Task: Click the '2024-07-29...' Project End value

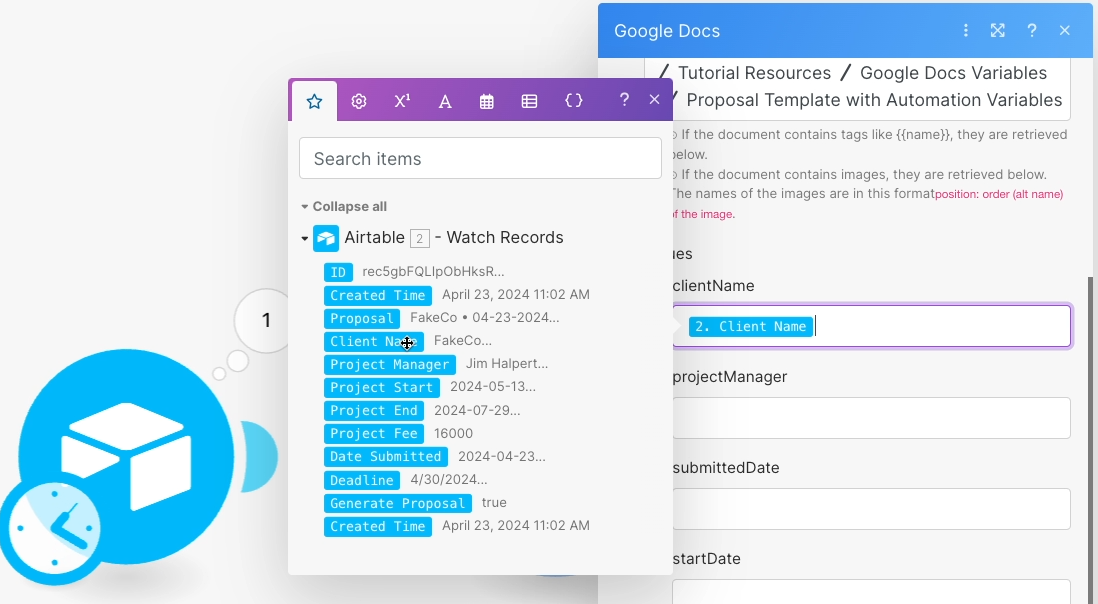Action: pos(477,411)
